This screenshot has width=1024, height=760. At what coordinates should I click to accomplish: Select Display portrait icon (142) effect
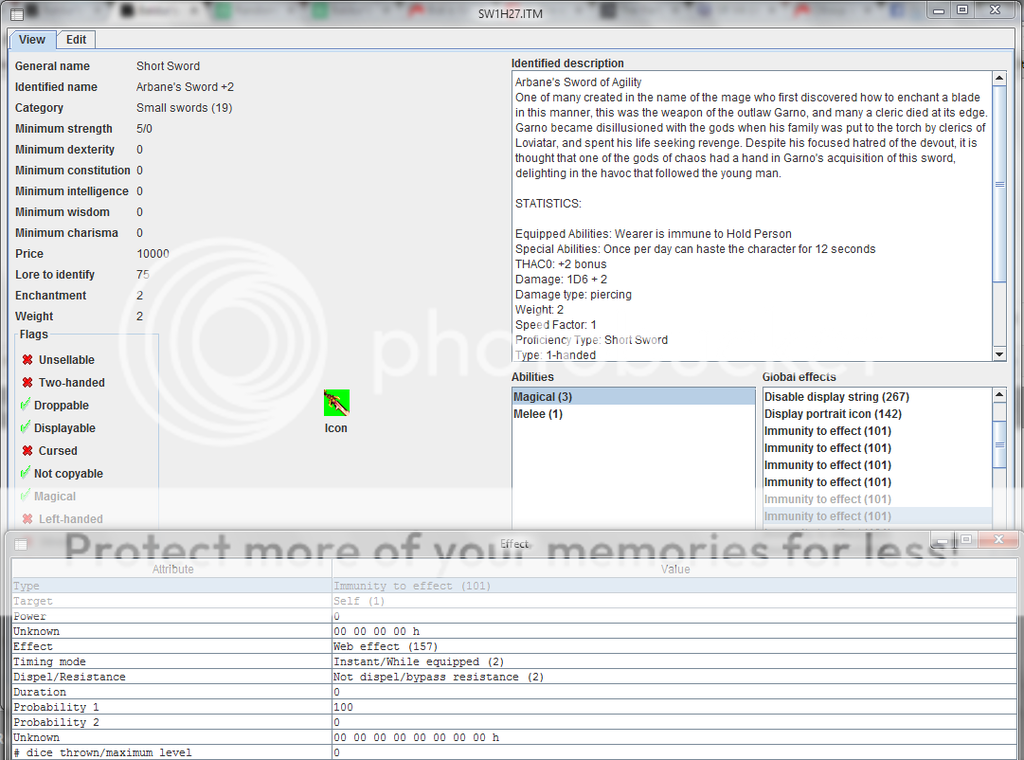coord(832,414)
